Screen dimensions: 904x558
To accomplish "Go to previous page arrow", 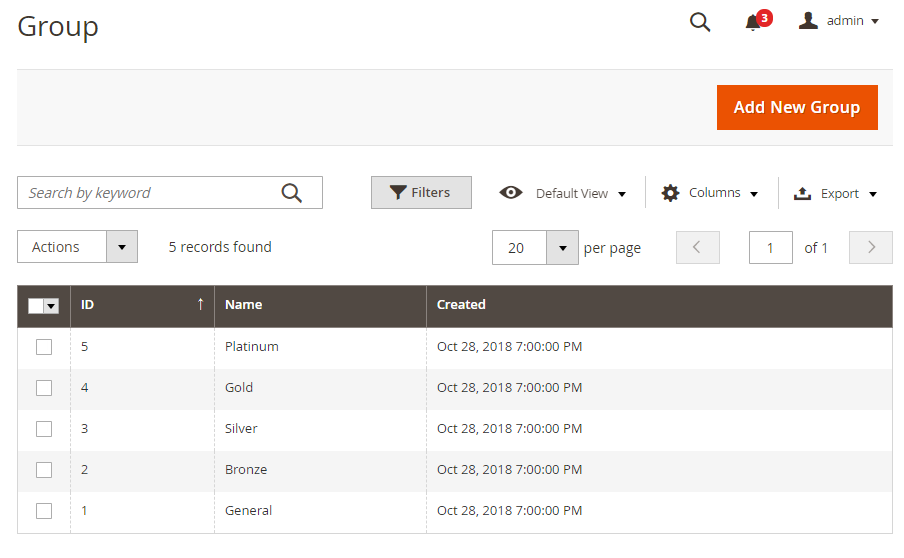I will [x=698, y=248].
